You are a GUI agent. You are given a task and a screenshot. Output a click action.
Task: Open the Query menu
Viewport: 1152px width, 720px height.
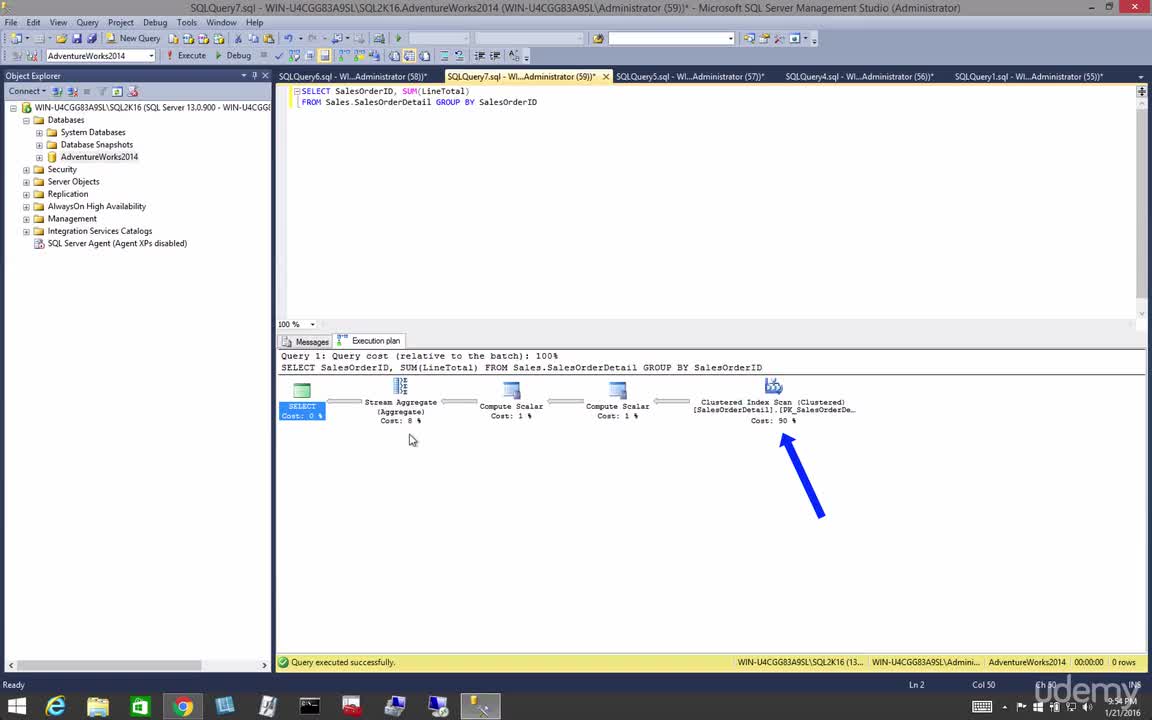click(x=87, y=23)
